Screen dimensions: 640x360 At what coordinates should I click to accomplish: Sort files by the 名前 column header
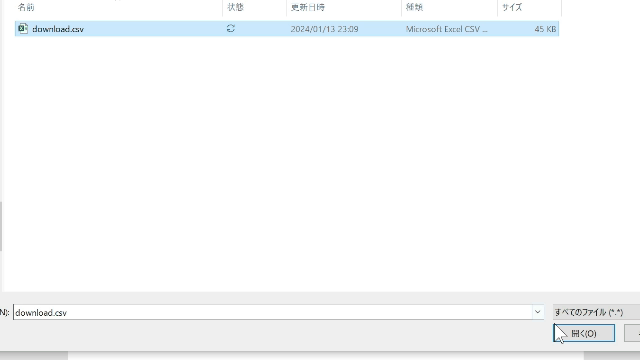tap(26, 7)
